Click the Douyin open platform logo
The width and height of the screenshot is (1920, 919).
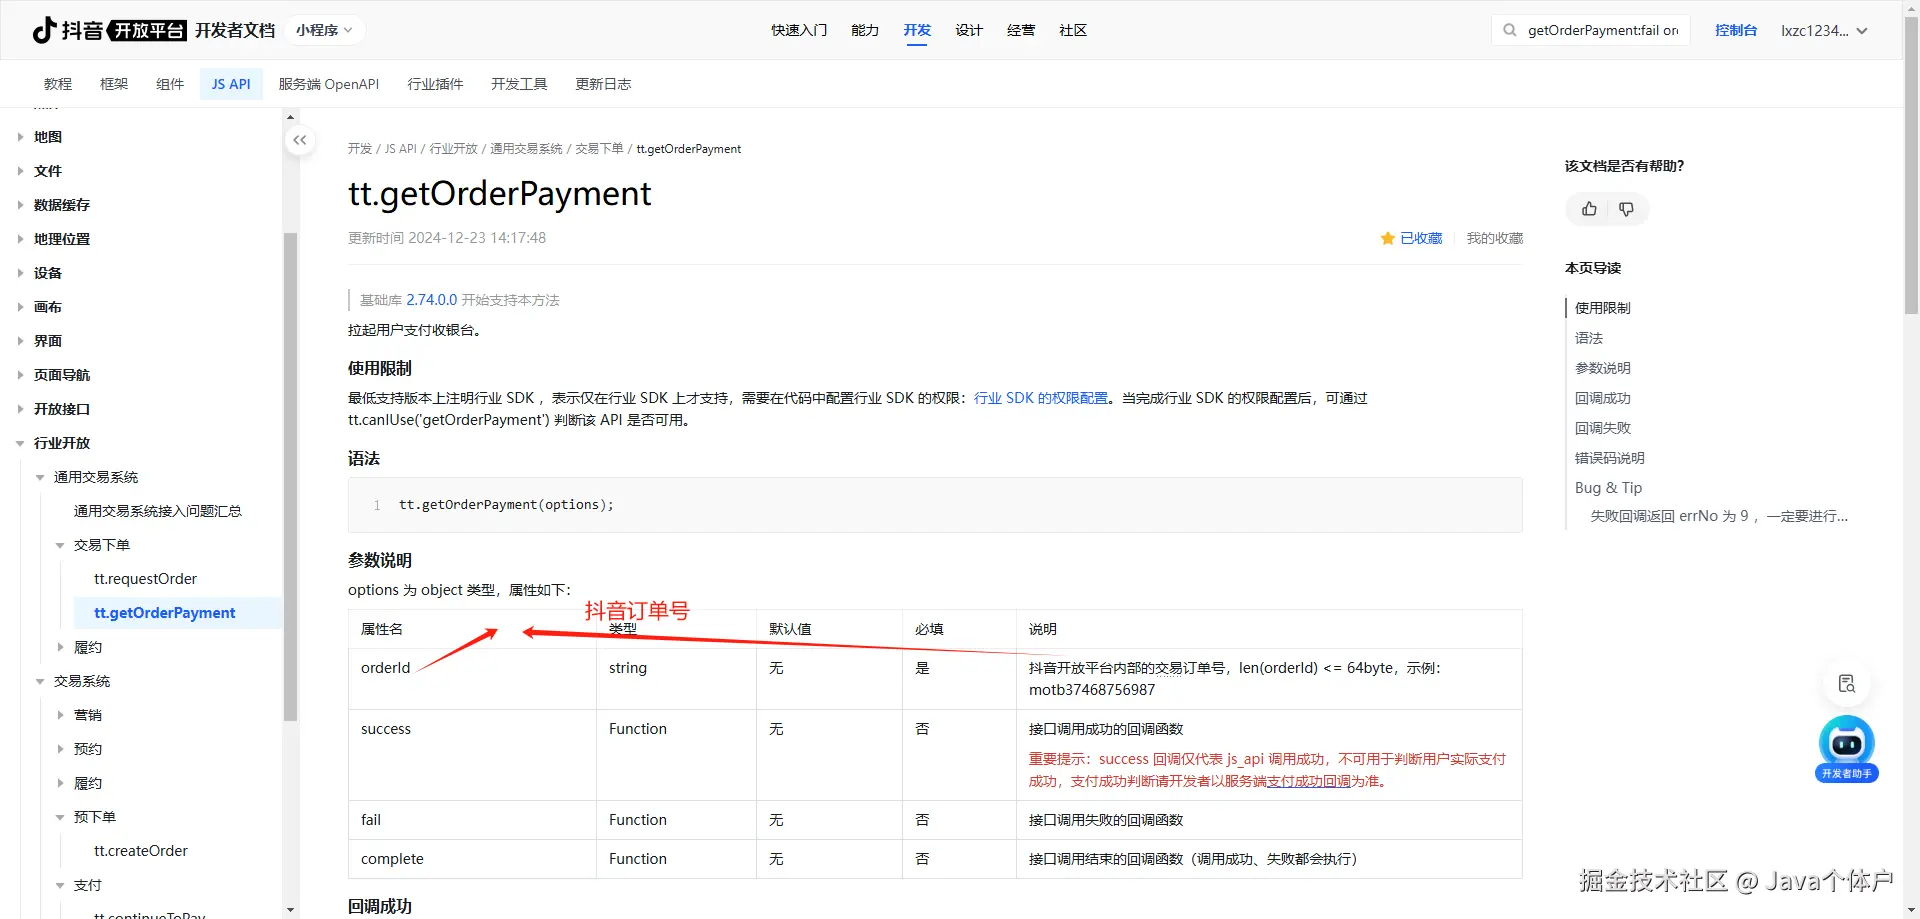click(x=108, y=30)
